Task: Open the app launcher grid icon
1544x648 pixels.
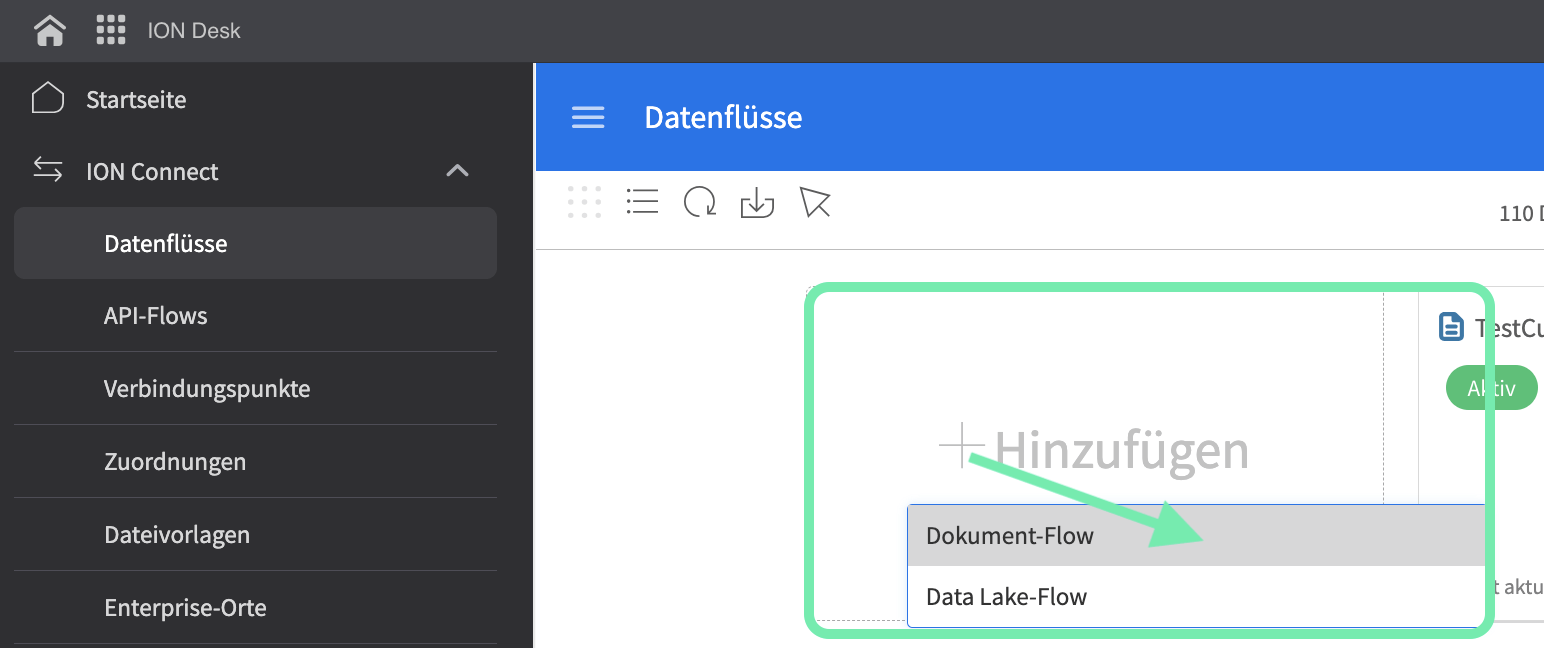Action: 111,30
